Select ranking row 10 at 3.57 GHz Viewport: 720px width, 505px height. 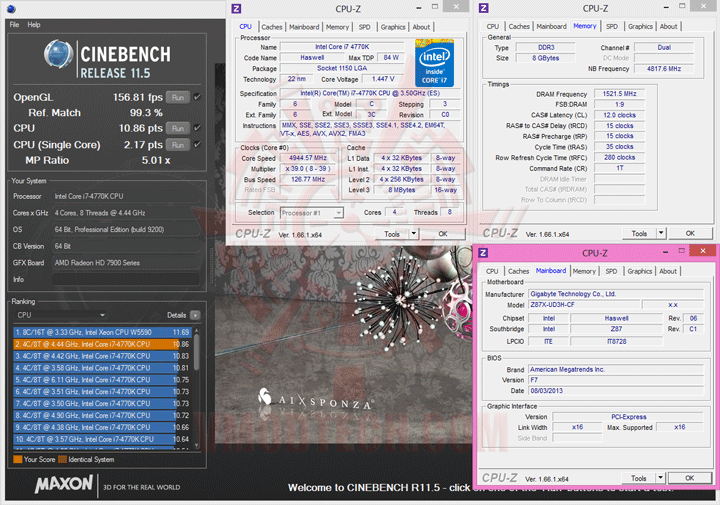[101, 439]
